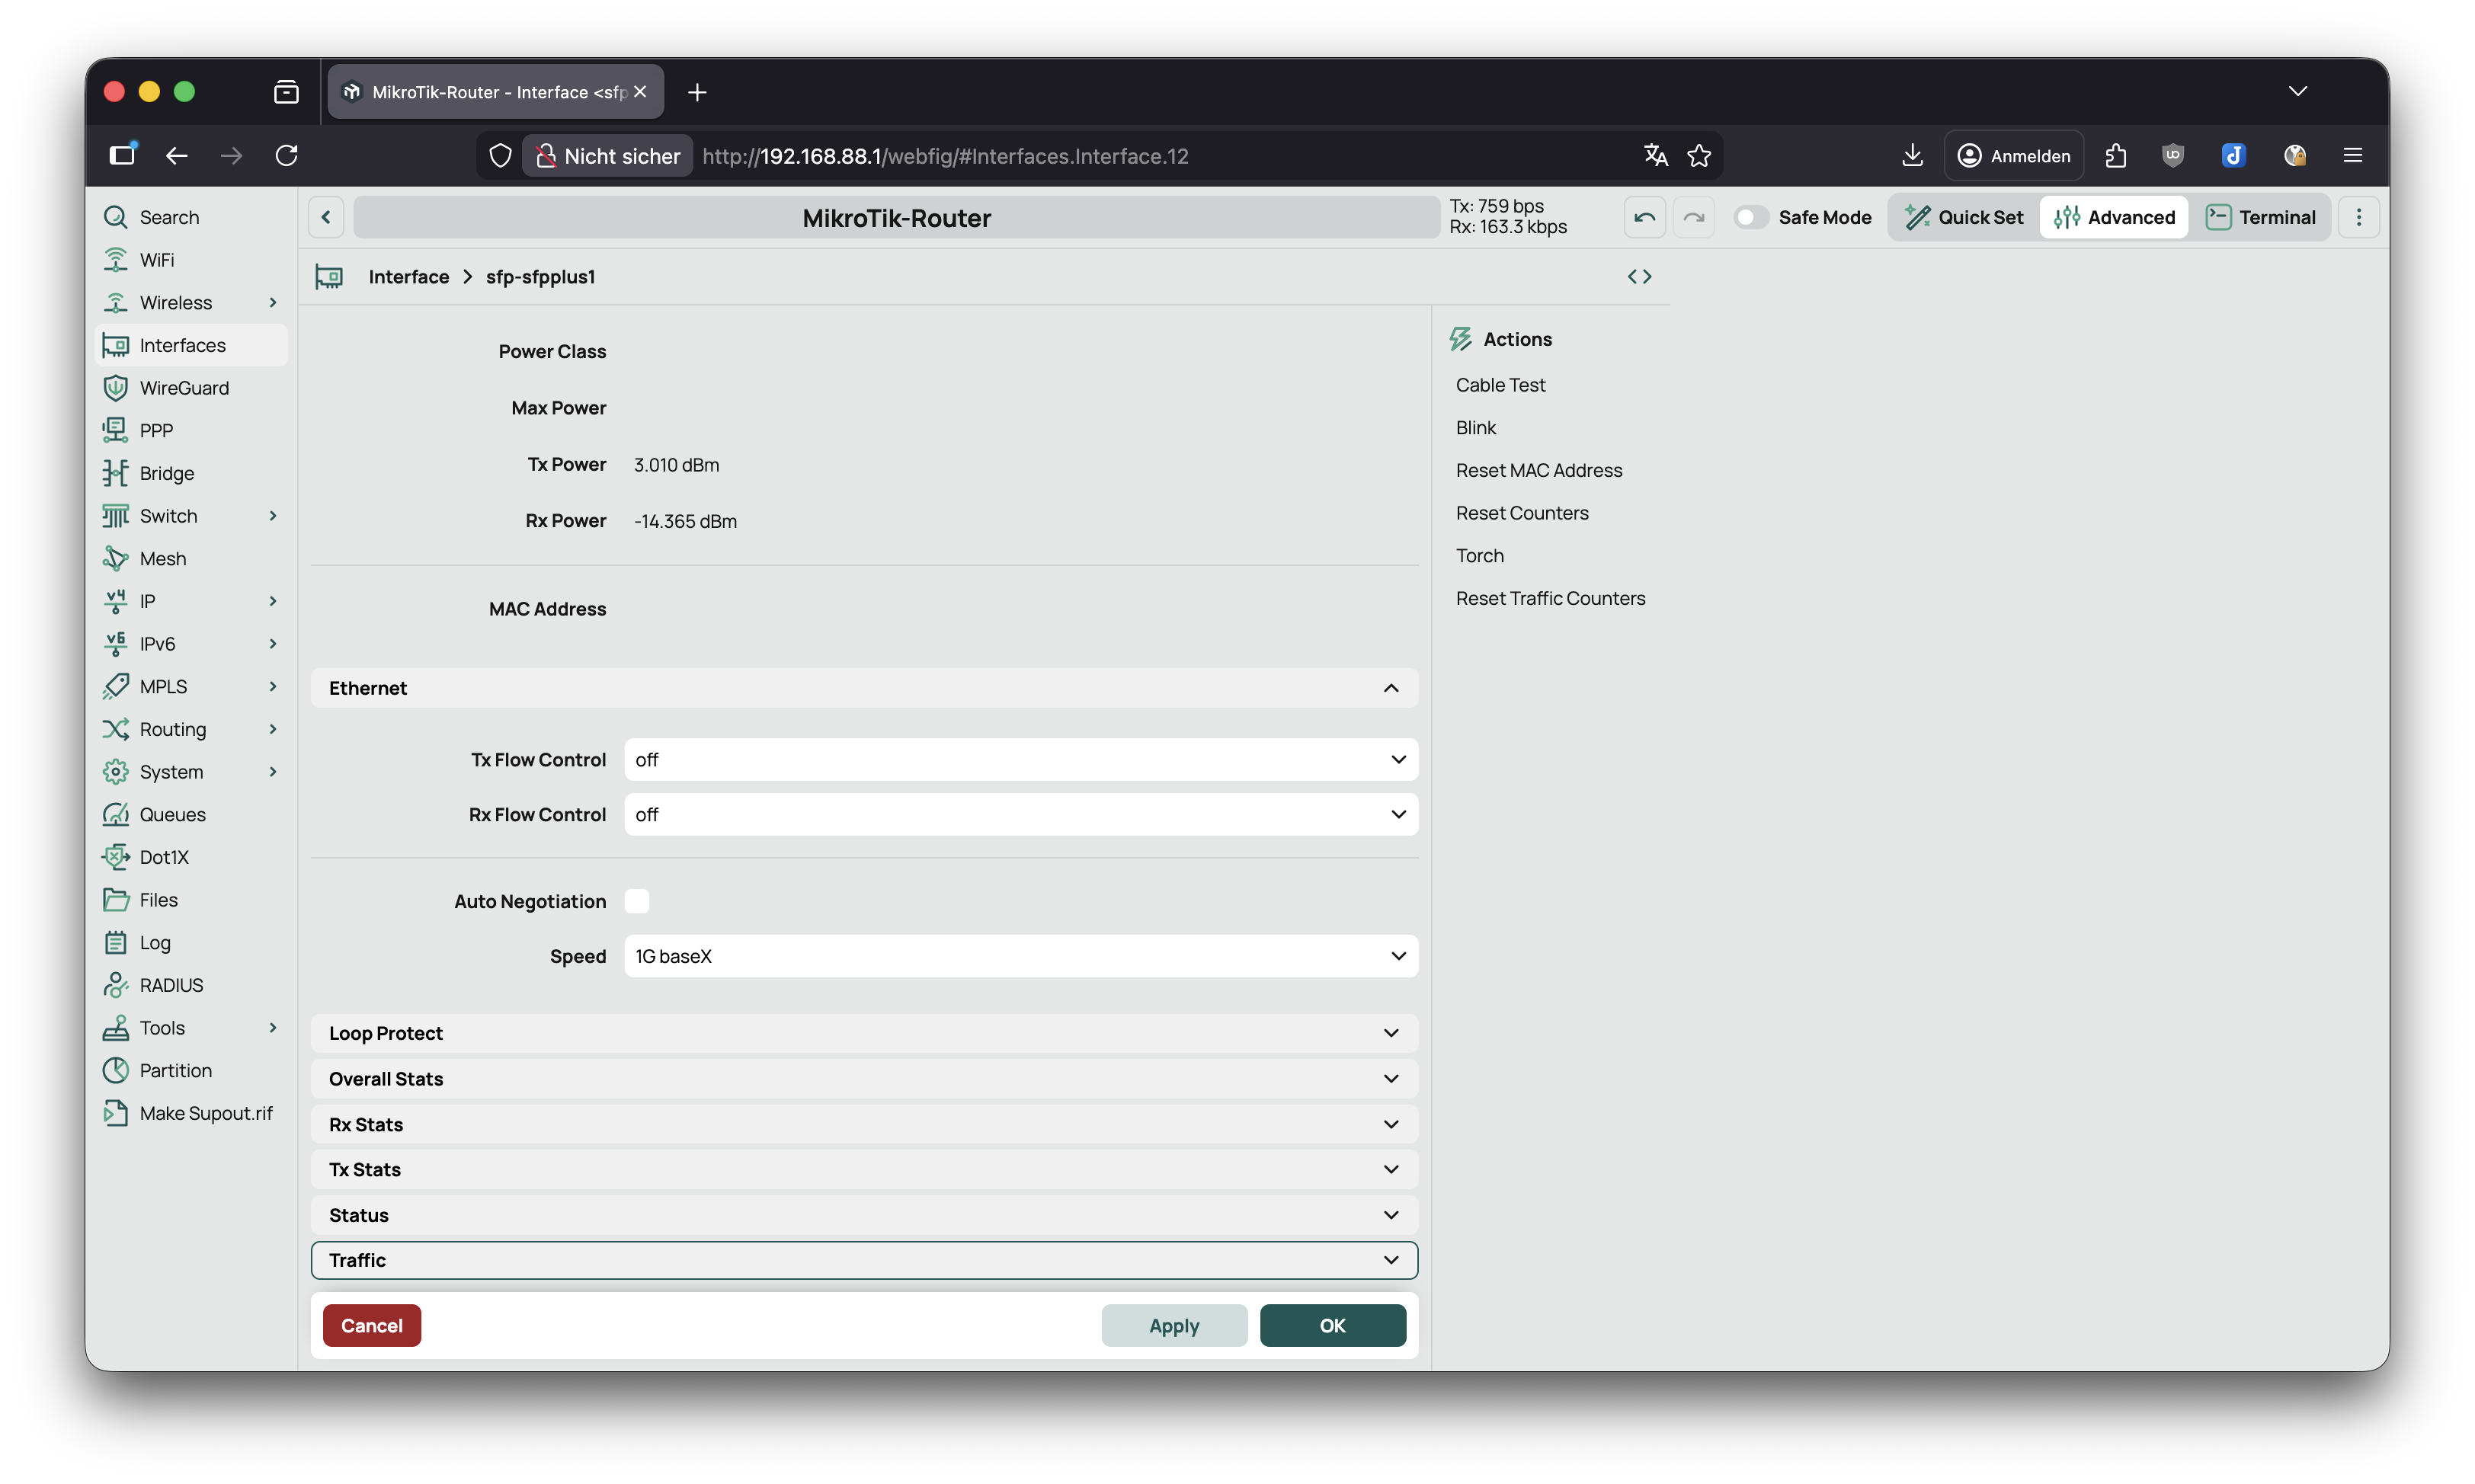
Task: Click the tracking protection shield icon
Action: 501,155
